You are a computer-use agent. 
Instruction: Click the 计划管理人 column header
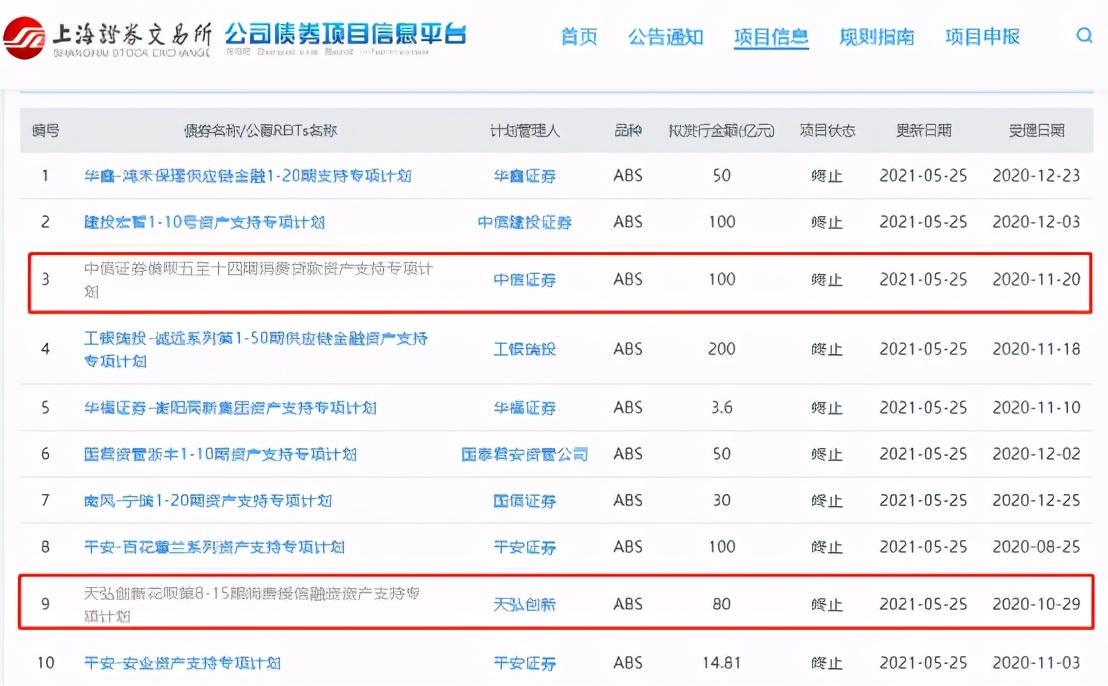(524, 131)
